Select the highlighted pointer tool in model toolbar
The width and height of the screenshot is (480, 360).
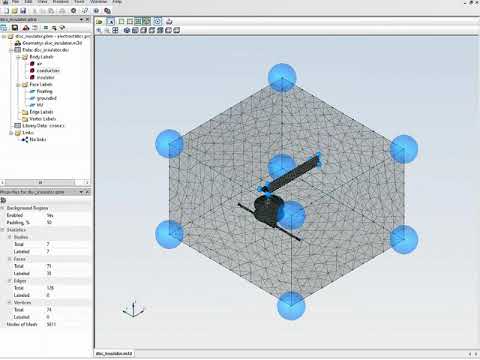tap(111, 22)
